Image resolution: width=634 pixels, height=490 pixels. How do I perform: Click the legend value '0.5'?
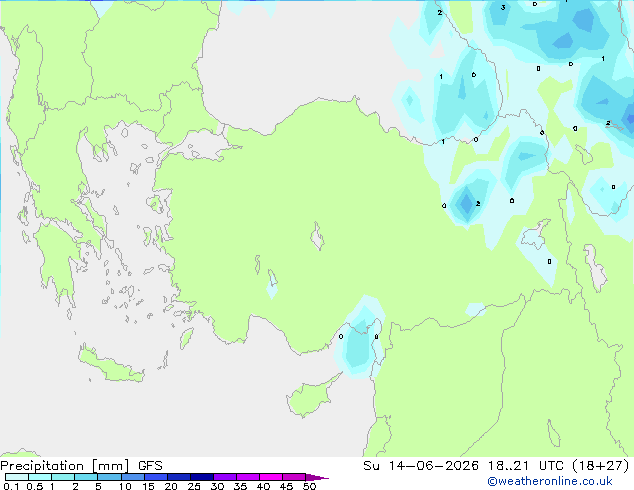(x=34, y=486)
